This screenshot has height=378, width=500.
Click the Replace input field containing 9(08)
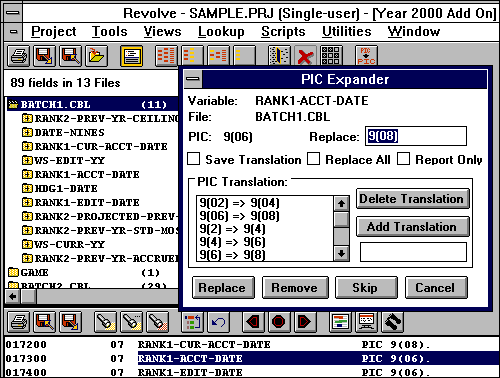[x=416, y=136]
